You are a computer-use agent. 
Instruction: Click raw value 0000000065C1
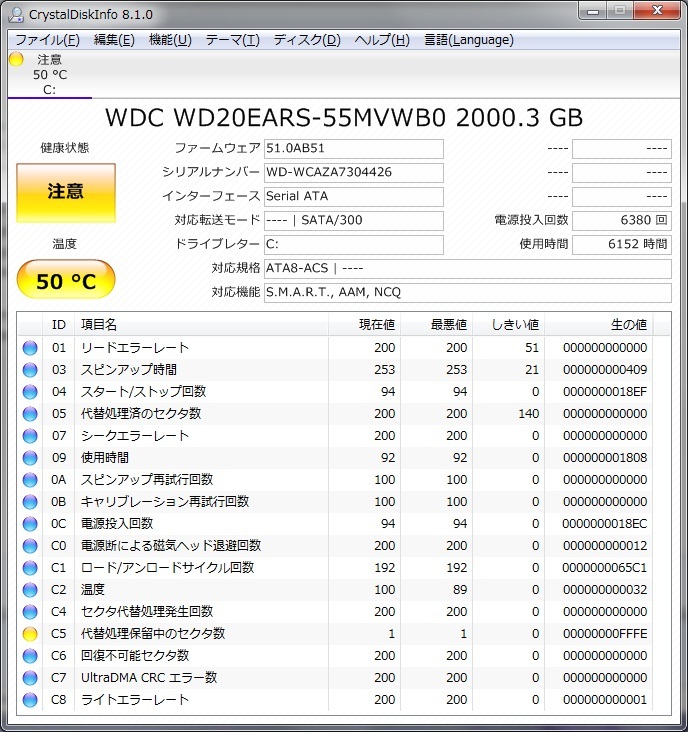(605, 568)
